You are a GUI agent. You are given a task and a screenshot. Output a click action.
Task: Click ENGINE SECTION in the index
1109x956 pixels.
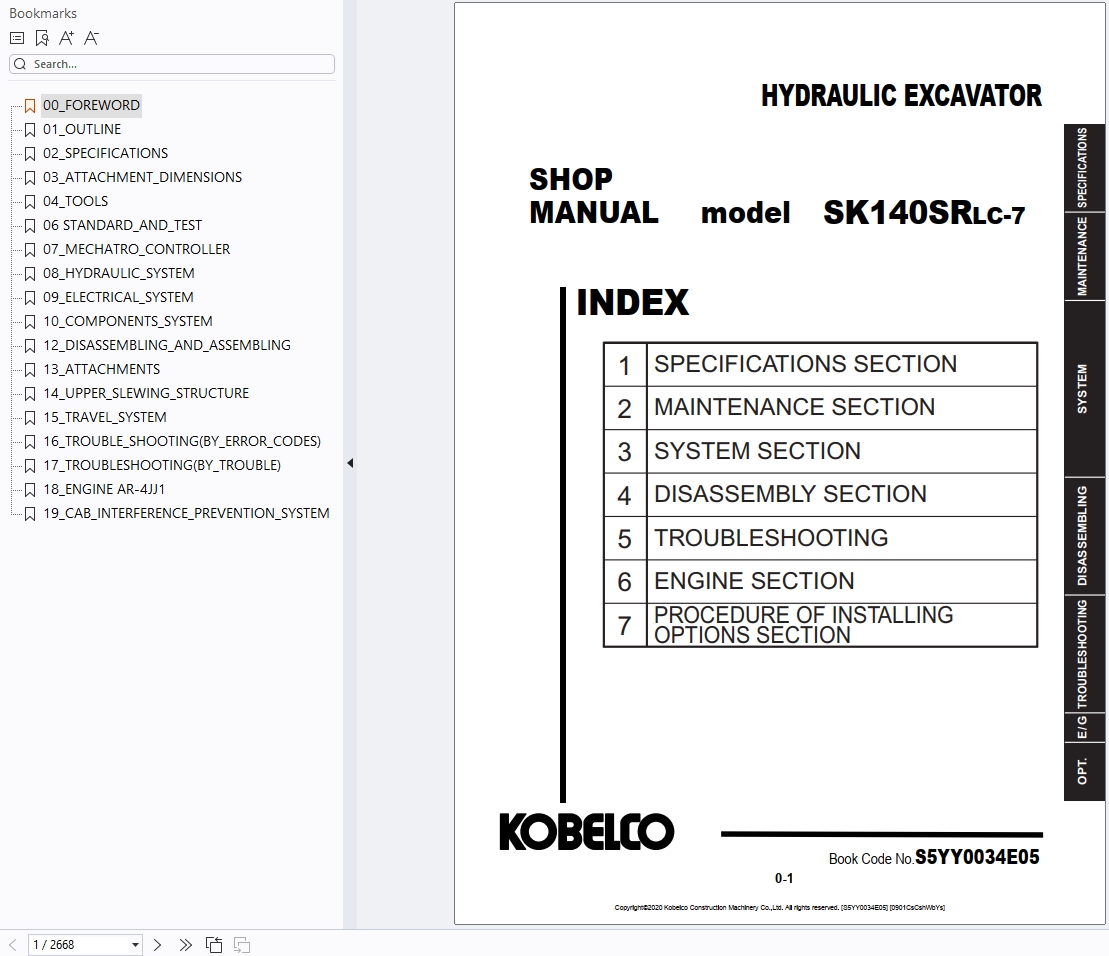coord(754,581)
